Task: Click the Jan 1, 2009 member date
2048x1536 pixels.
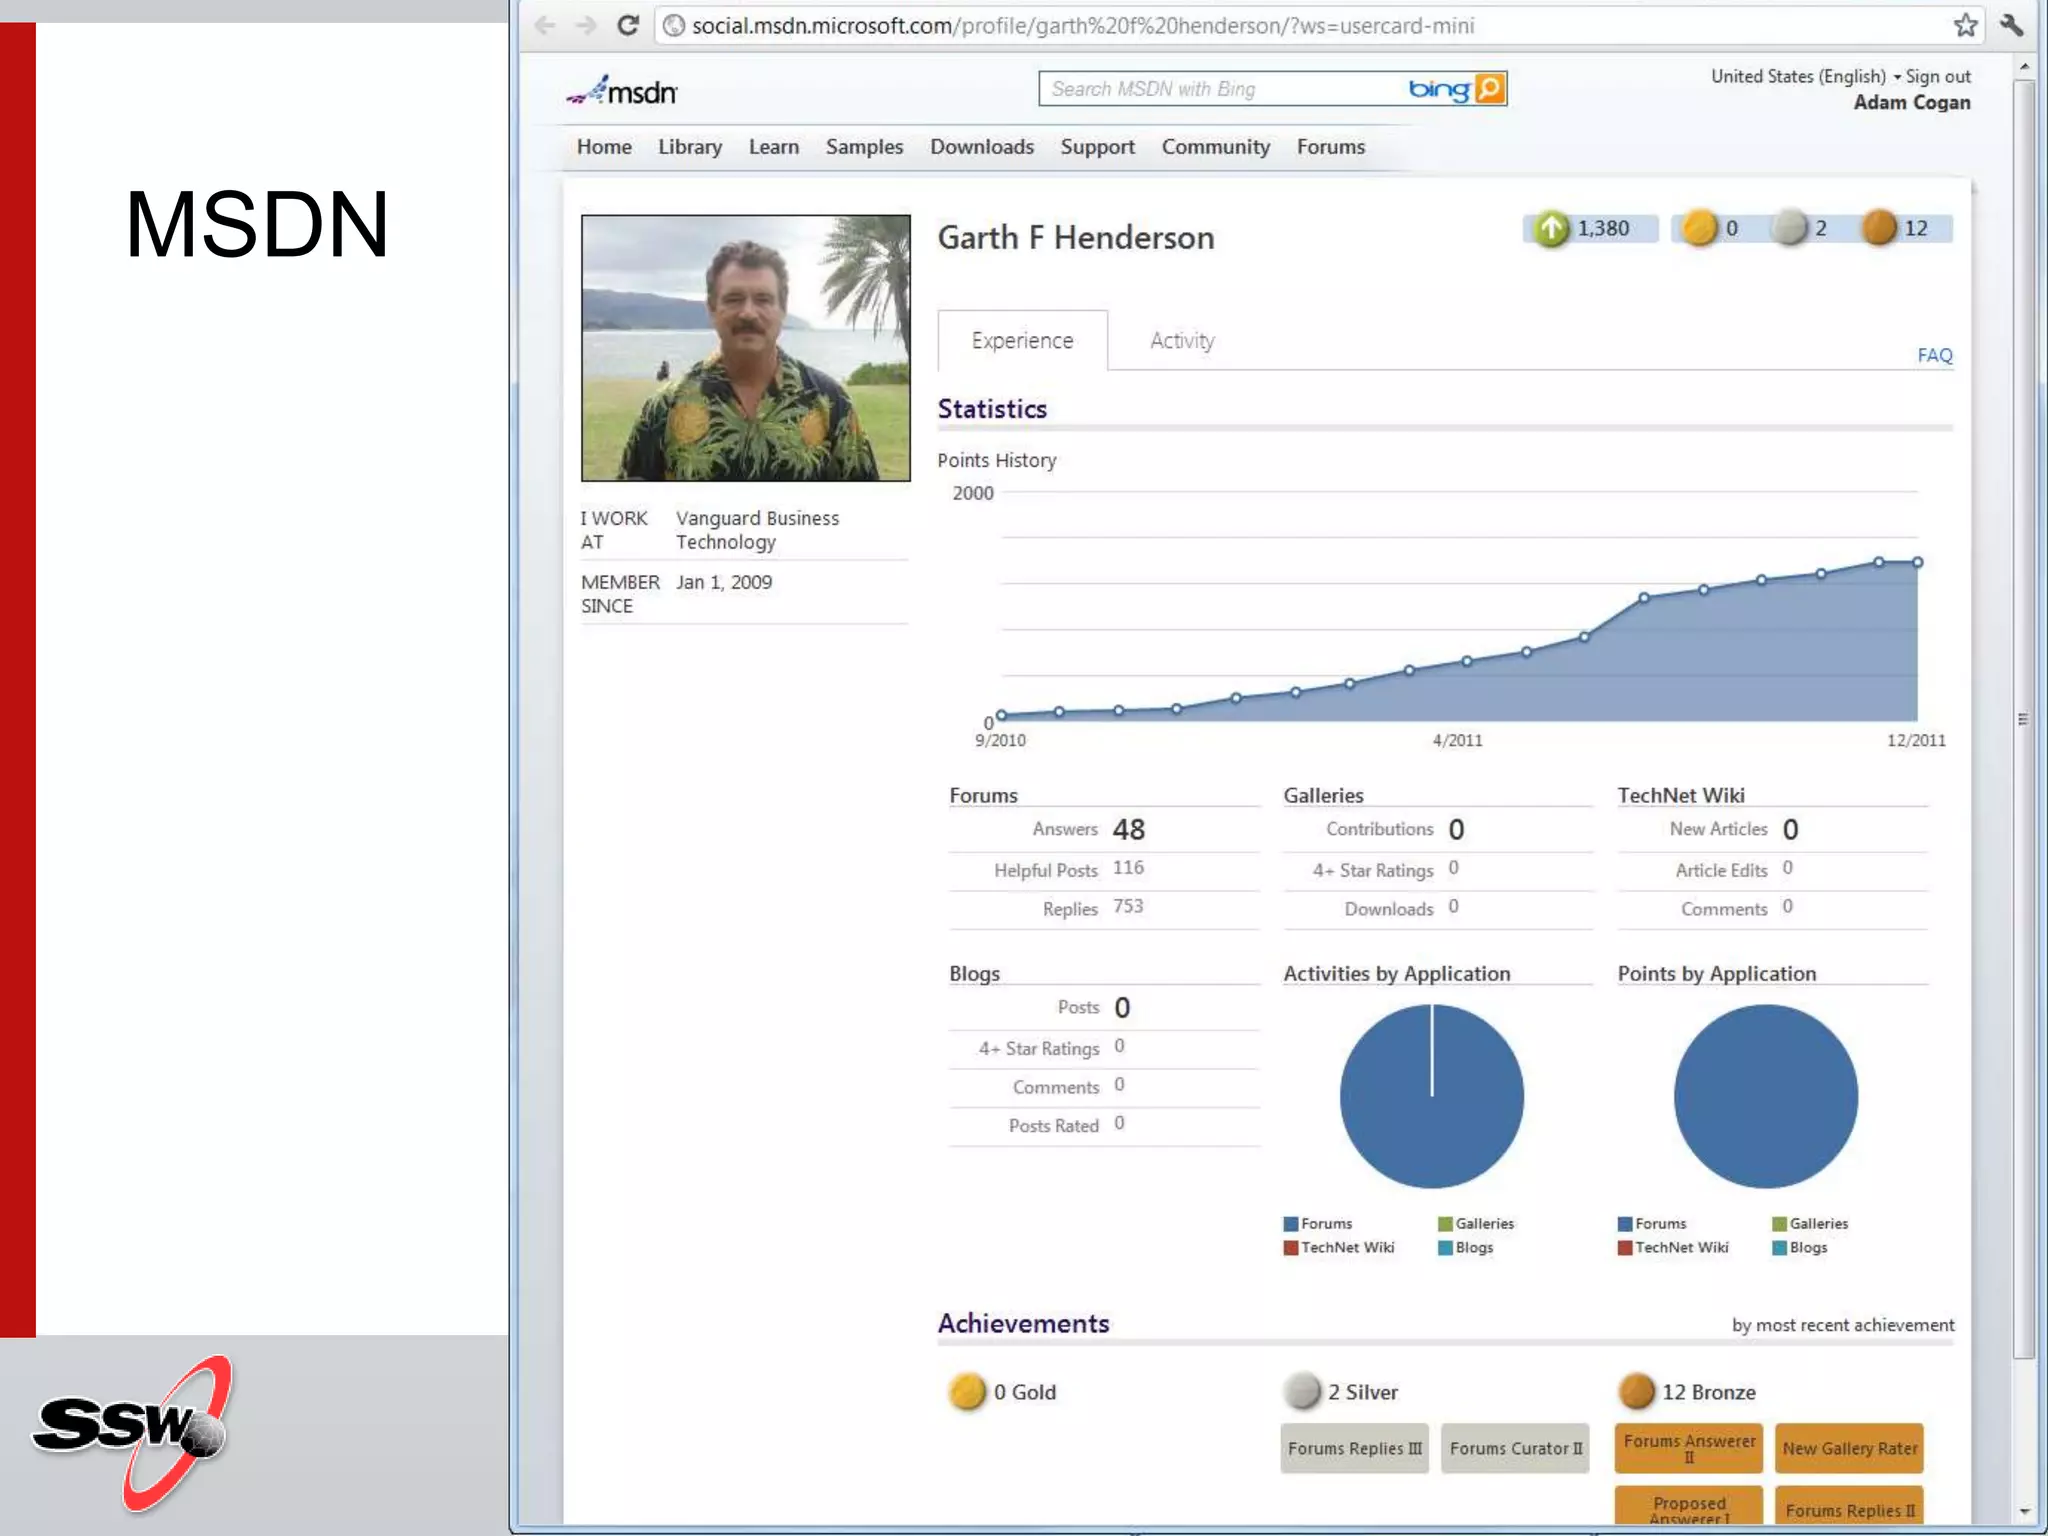Action: [x=723, y=582]
